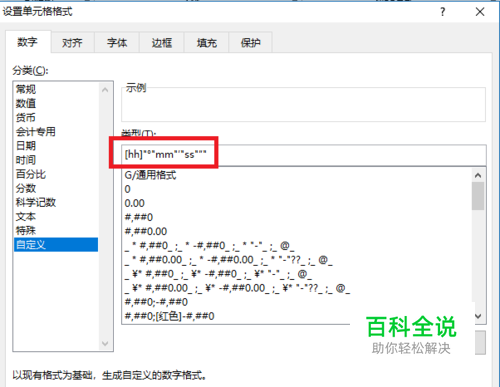Select the #,##0;-#,##0 format entry
The width and height of the screenshot is (500, 387).
pos(297,302)
